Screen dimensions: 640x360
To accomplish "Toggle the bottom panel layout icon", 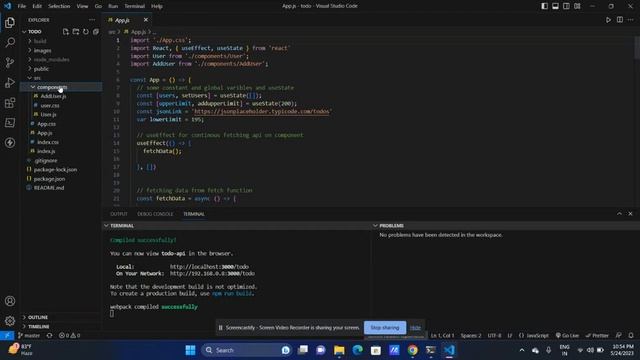I will [556, 6].
